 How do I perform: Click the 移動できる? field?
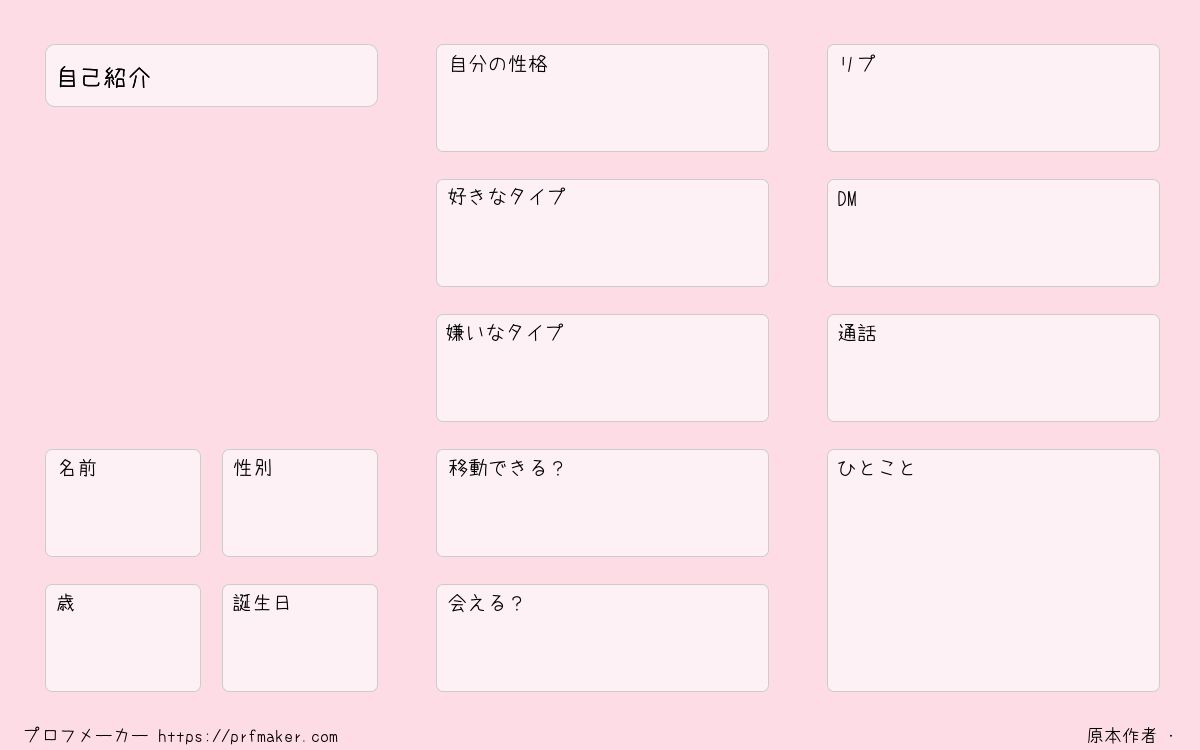pos(602,503)
